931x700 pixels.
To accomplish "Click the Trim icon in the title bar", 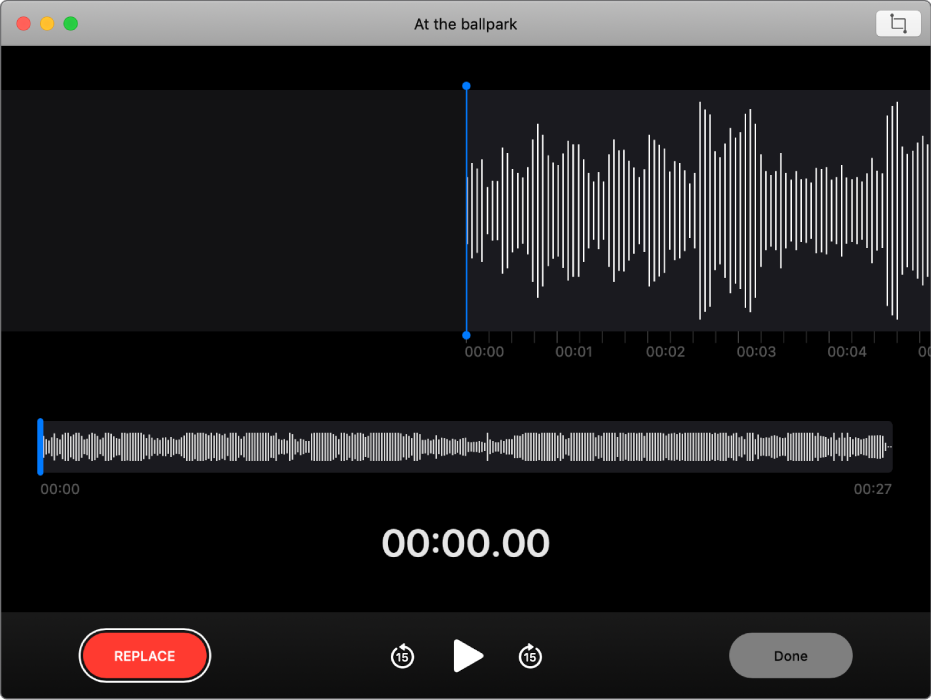I will coord(897,24).
